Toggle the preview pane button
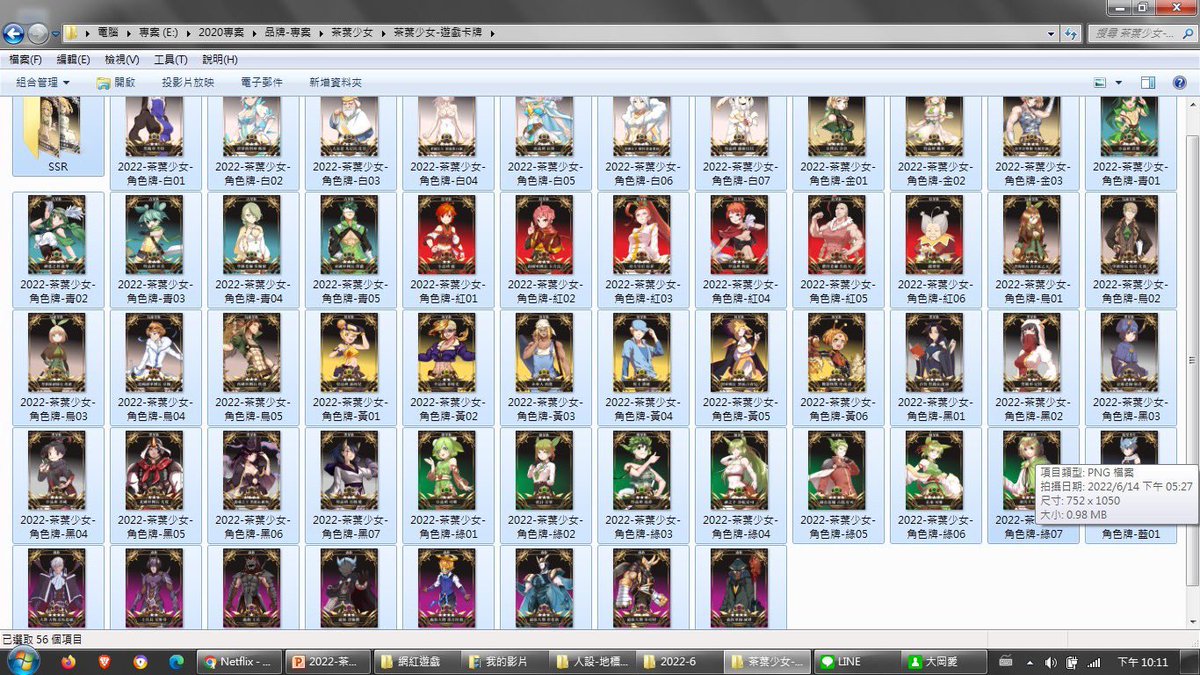This screenshot has width=1200, height=675. [1148, 82]
